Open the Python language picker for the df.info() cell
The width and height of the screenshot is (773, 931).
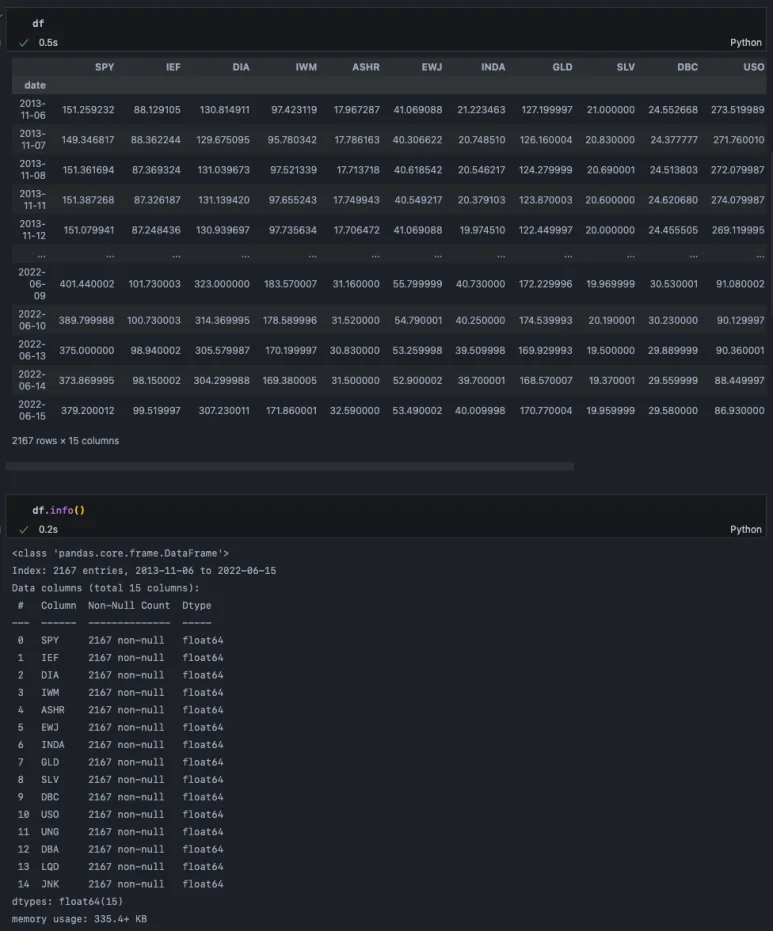[745, 529]
